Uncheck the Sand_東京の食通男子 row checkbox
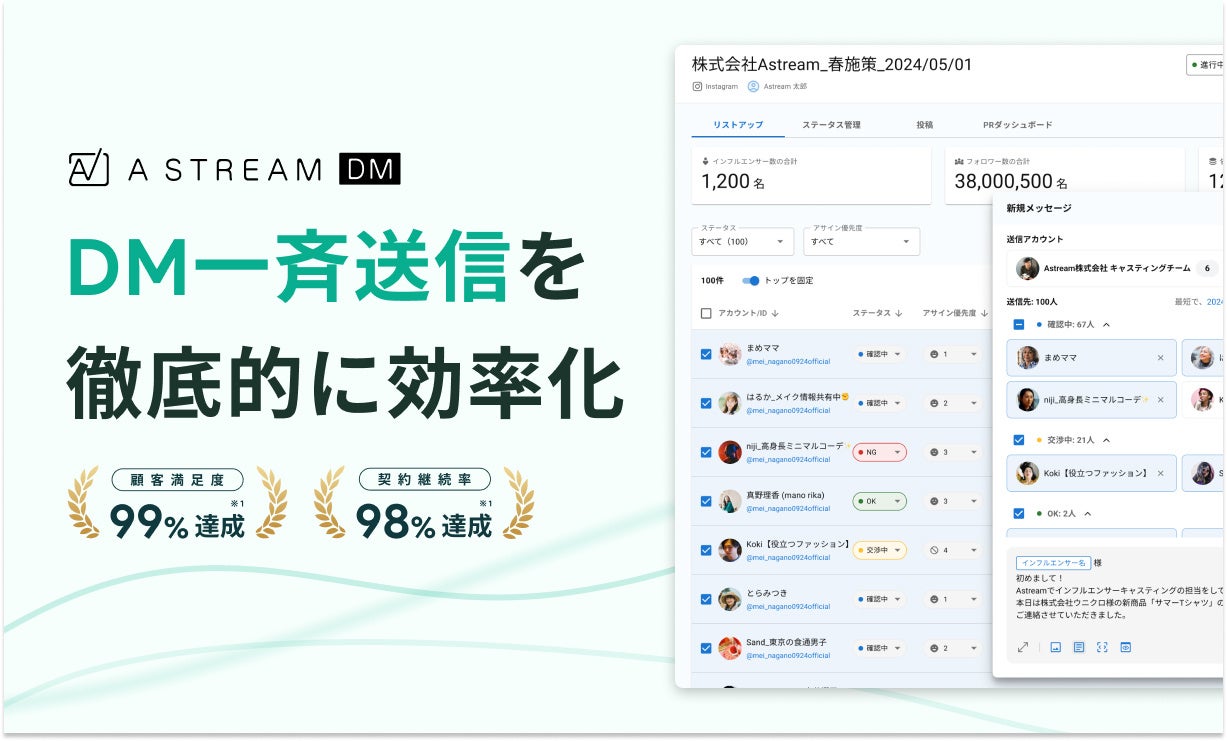This screenshot has height=741, width=1227. click(x=706, y=648)
